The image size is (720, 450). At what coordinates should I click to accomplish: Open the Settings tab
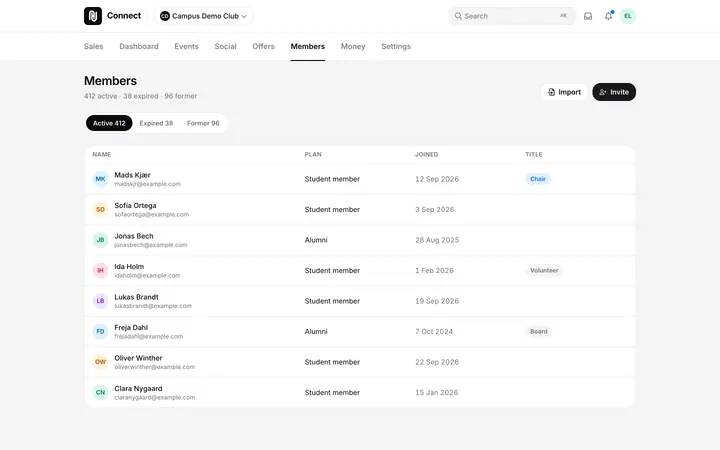[x=396, y=46]
